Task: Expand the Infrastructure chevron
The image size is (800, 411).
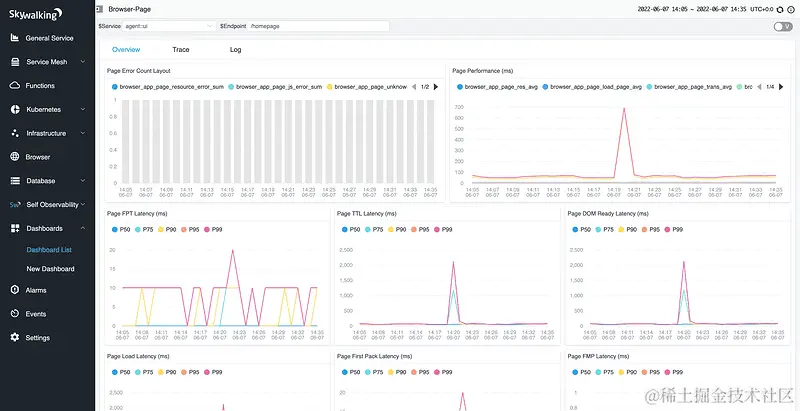Action: coord(83,133)
